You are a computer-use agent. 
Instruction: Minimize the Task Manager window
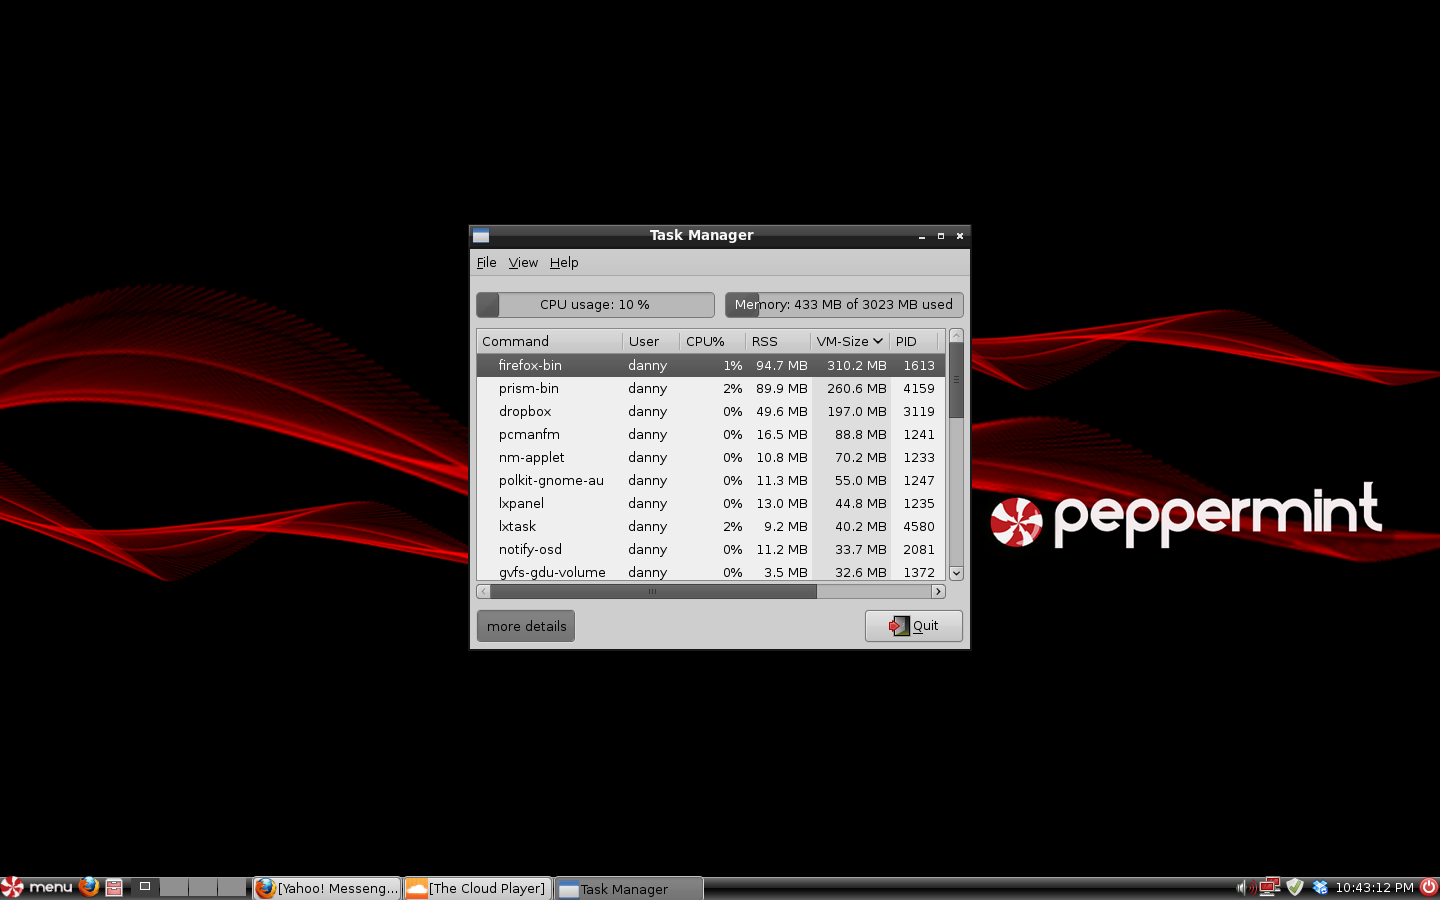922,237
